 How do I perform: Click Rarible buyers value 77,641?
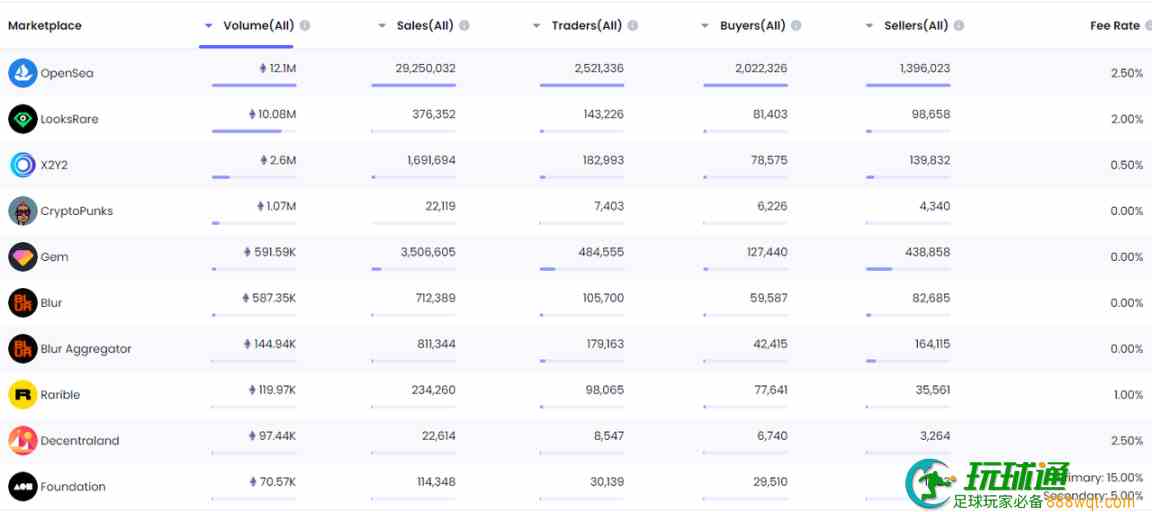tap(770, 389)
